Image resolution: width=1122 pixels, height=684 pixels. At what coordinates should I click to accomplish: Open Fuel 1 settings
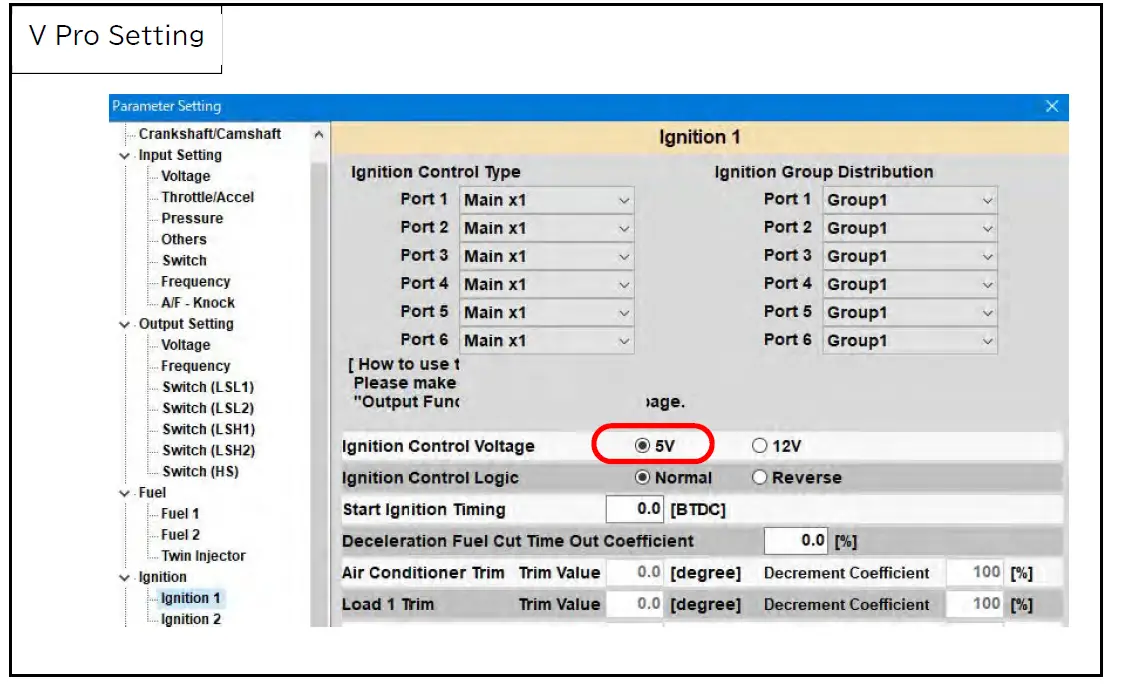pos(180,514)
